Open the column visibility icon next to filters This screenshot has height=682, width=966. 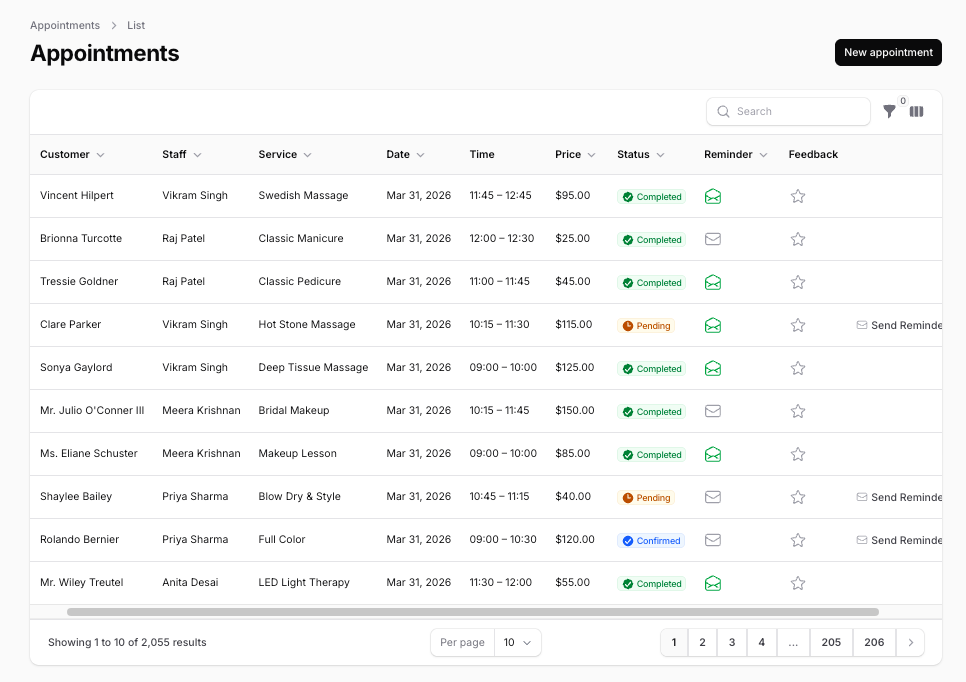(916, 111)
